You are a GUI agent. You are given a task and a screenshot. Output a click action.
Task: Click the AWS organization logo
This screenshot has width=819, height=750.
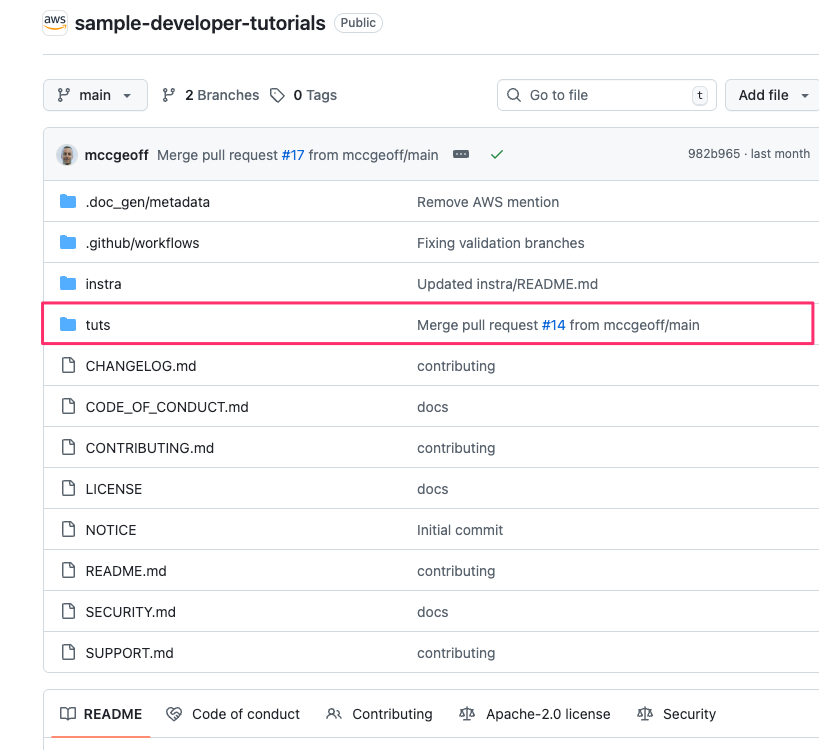click(x=55, y=23)
